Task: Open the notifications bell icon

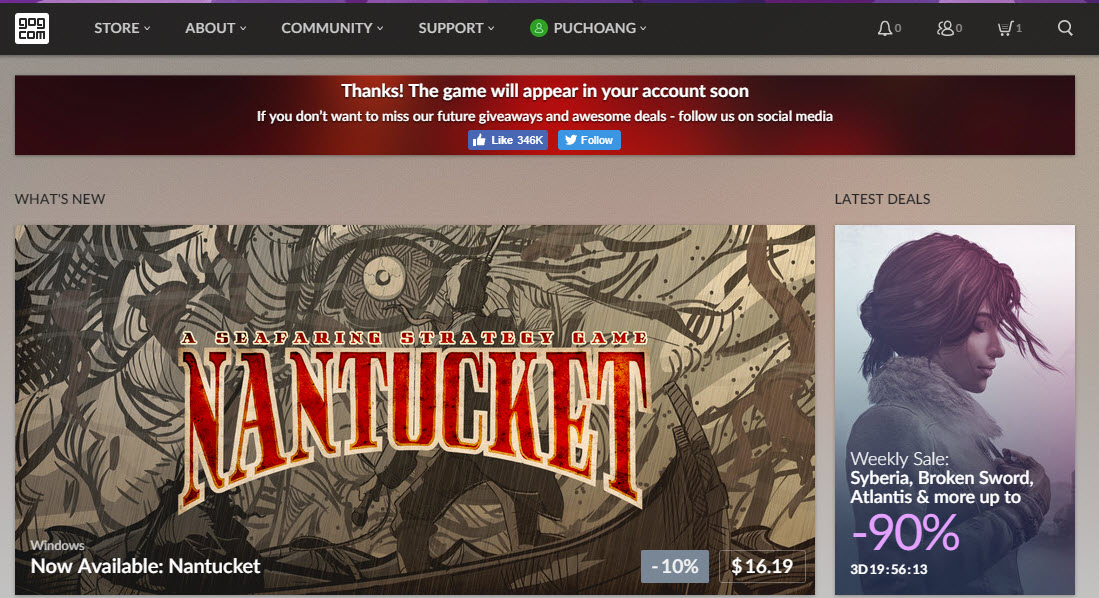Action: click(x=885, y=28)
